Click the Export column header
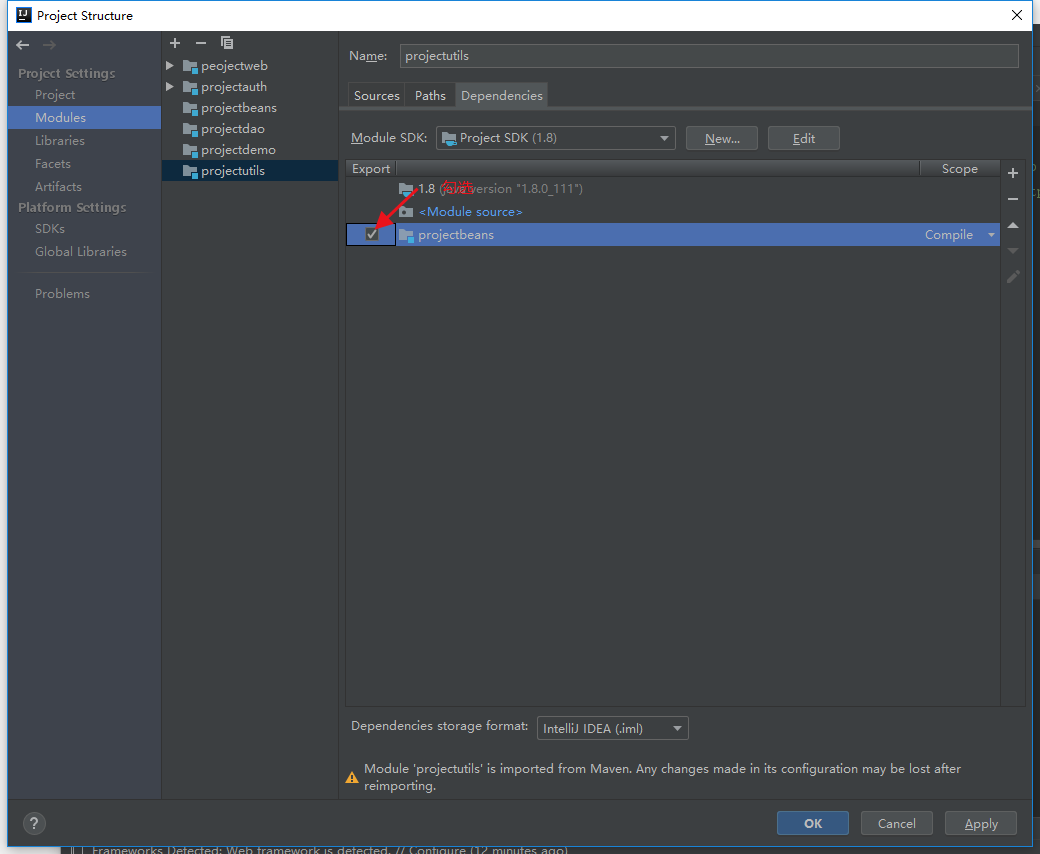The height and width of the screenshot is (854, 1040). coord(371,168)
